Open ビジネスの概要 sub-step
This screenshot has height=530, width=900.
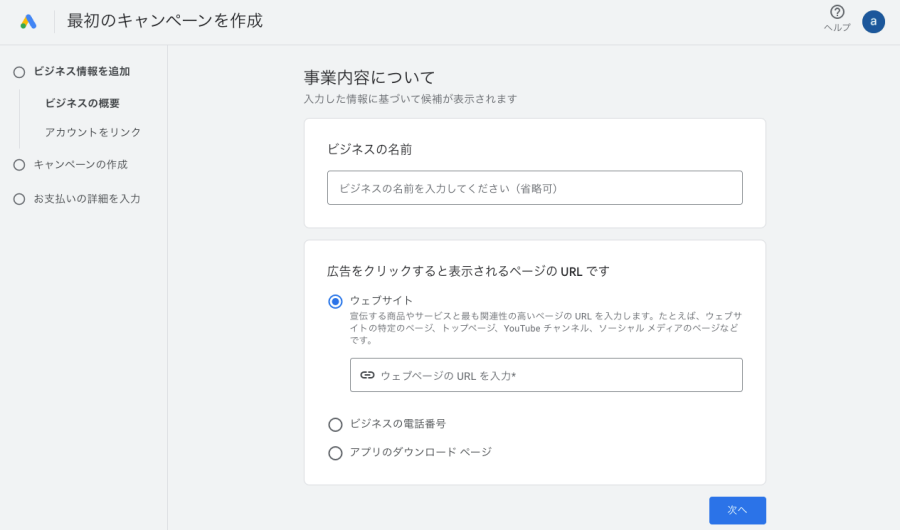coord(82,103)
